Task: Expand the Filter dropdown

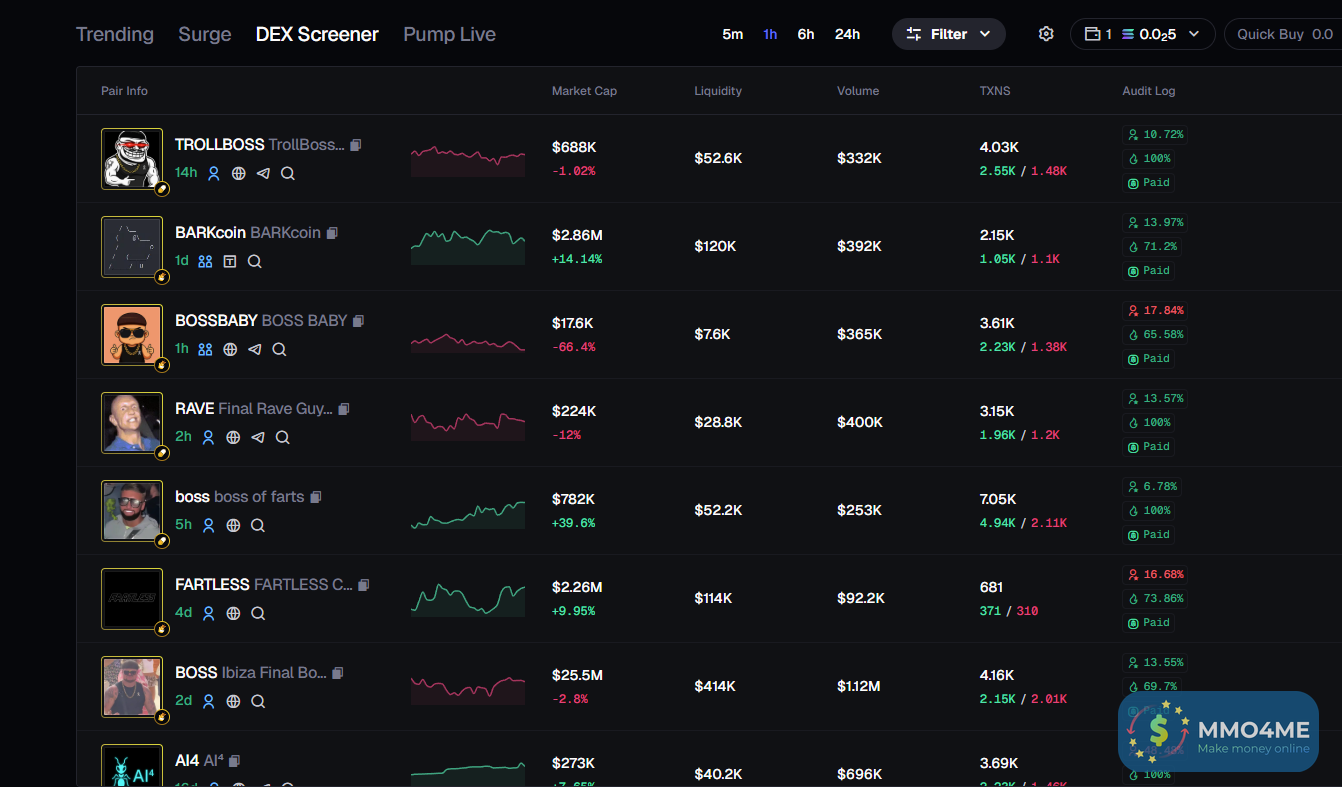Action: [x=948, y=34]
